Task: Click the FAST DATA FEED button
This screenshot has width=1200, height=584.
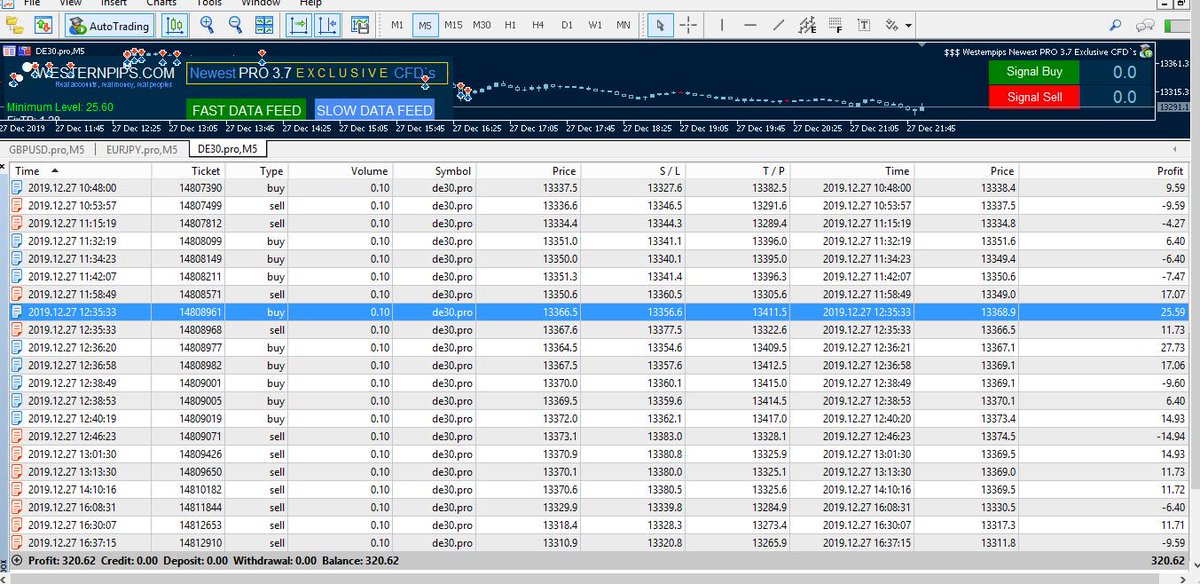Action: [246, 110]
